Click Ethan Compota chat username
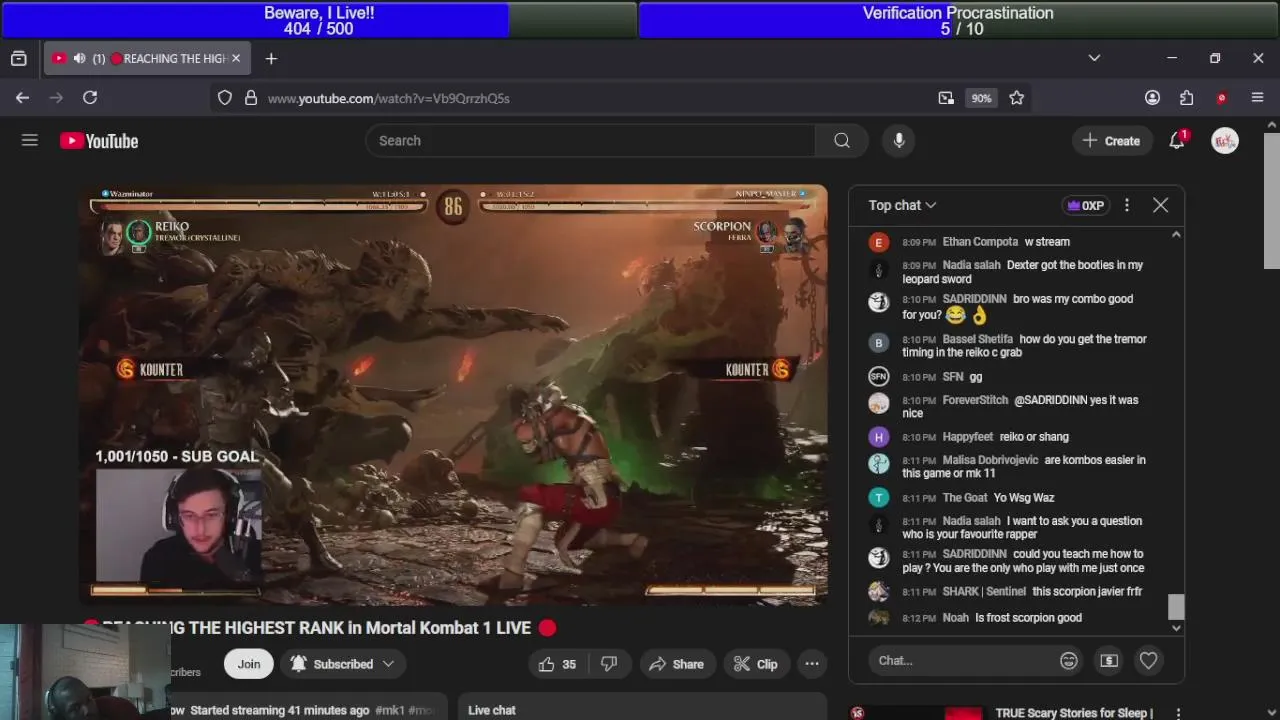The width and height of the screenshot is (1280, 720). pos(980,242)
